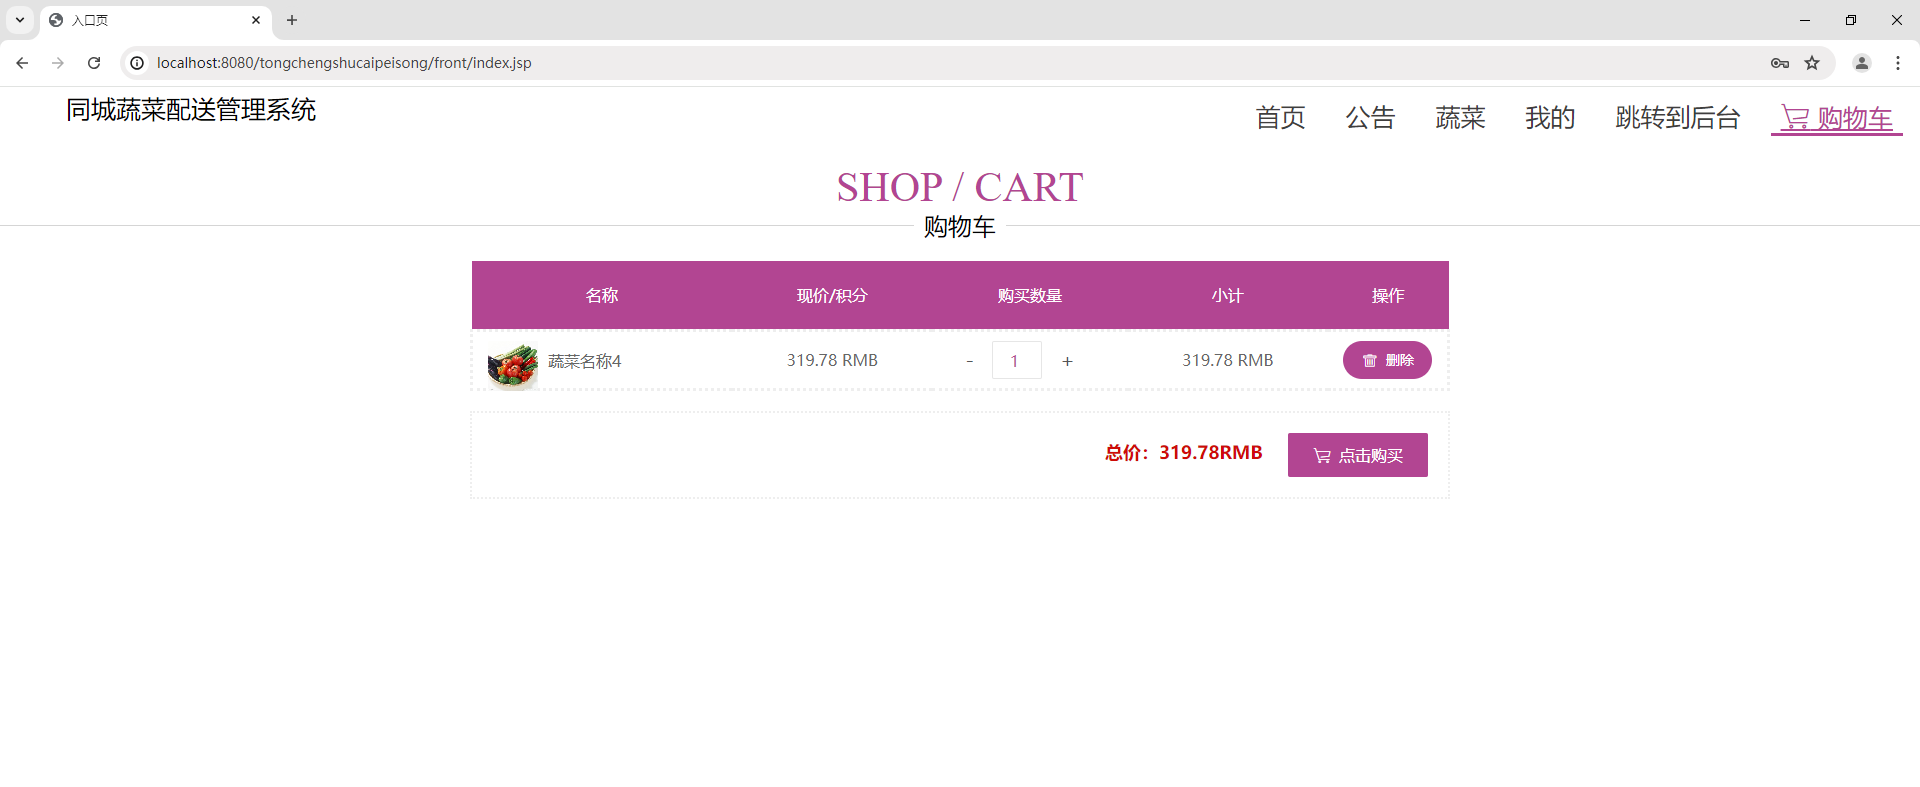Image resolution: width=1920 pixels, height=787 pixels.
Task: Click the purchase quantity input field
Action: click(x=1017, y=360)
